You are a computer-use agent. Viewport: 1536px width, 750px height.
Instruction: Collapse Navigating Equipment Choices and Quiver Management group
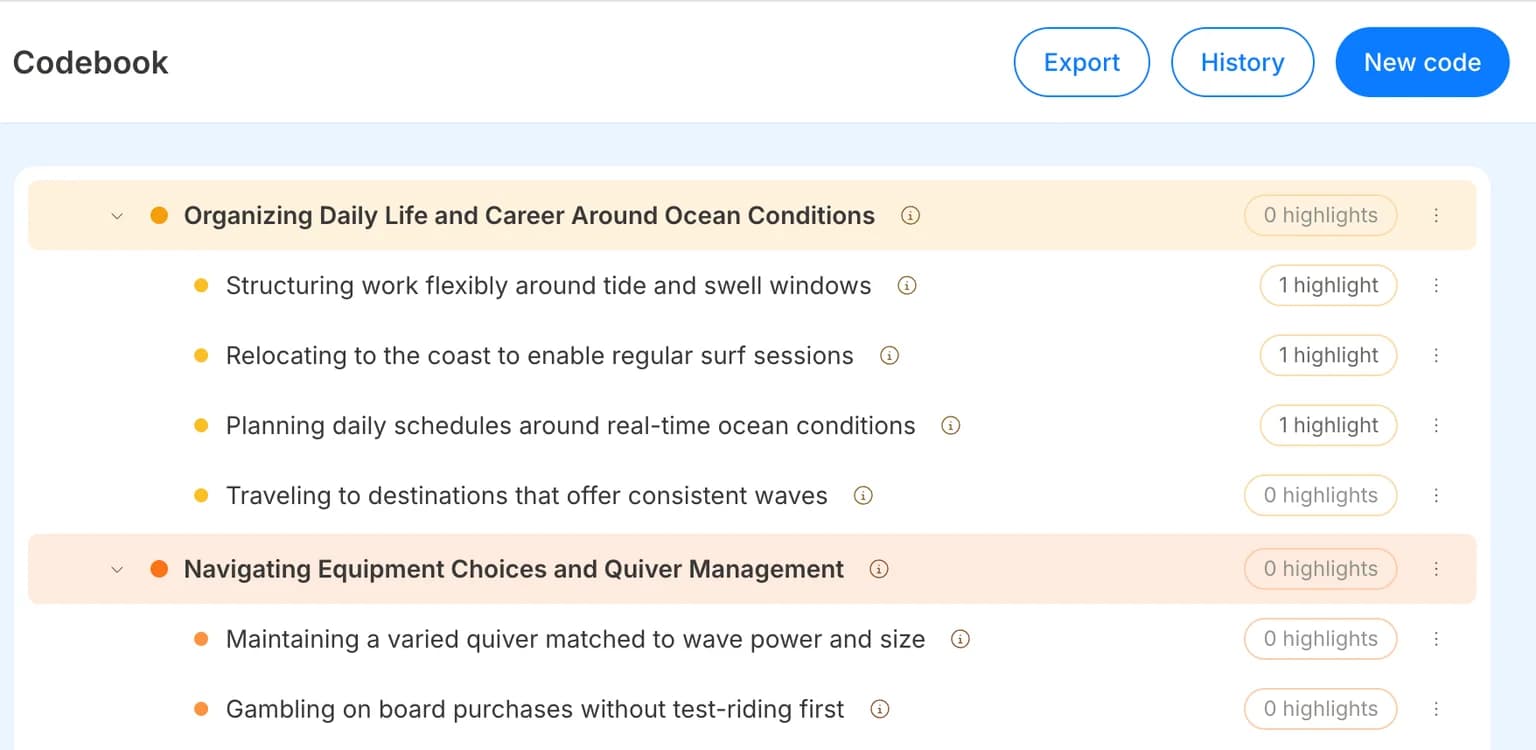click(117, 569)
